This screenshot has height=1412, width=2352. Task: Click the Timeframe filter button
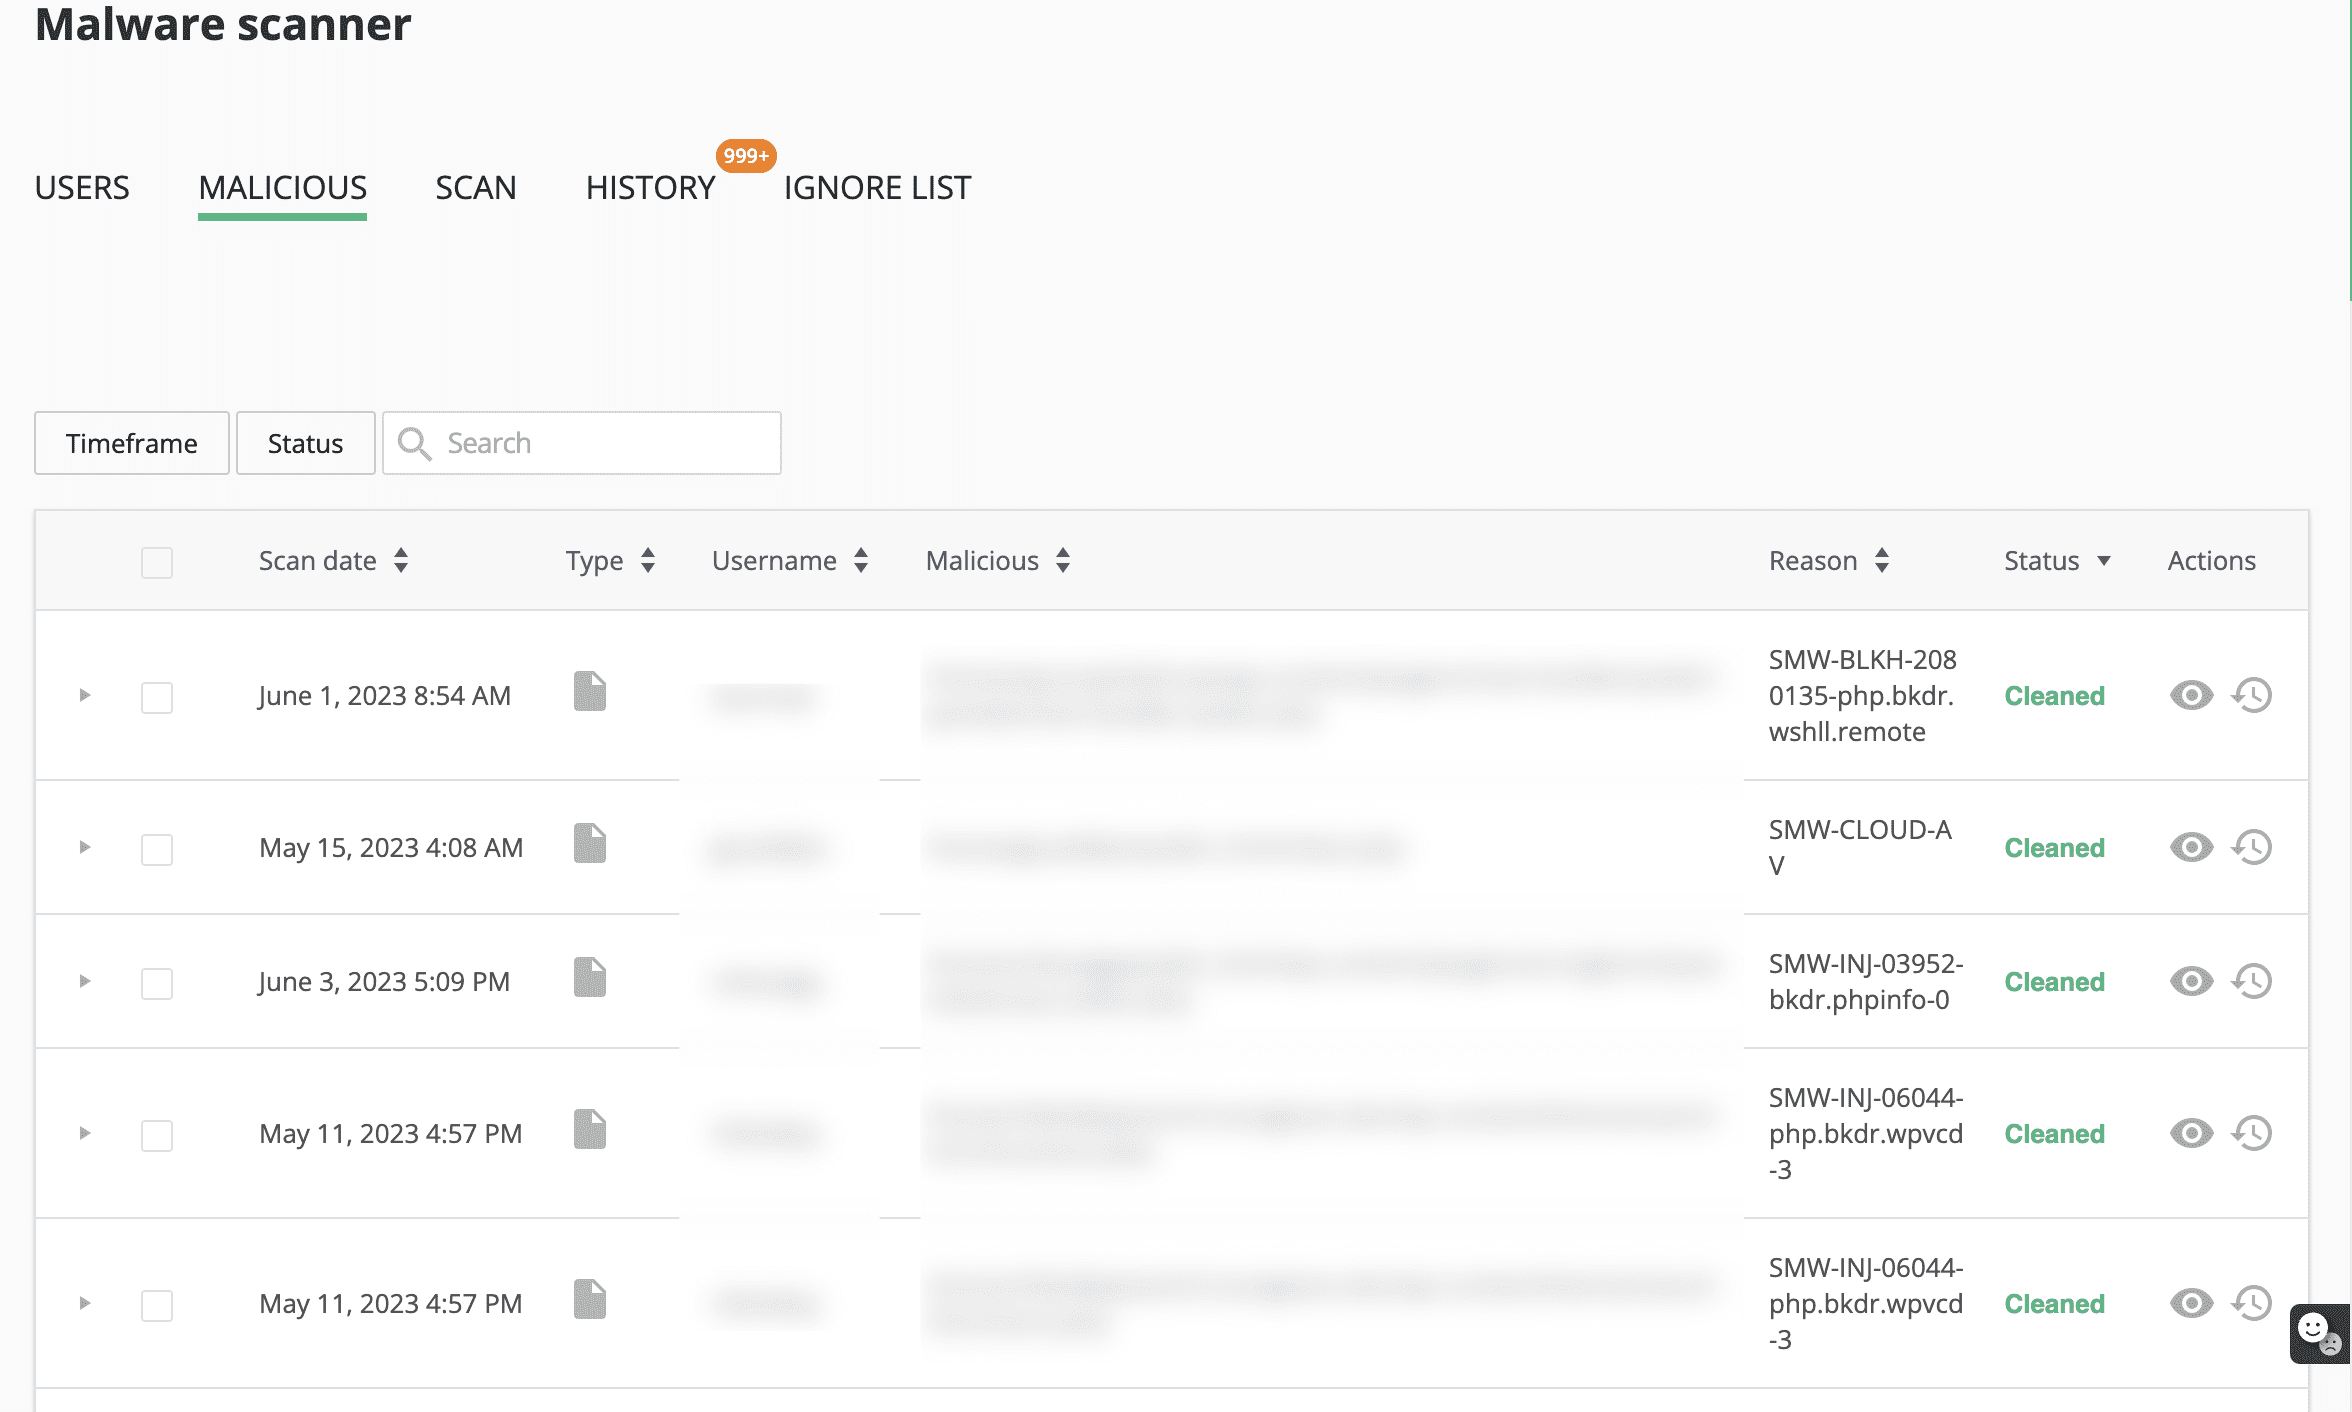(x=132, y=443)
